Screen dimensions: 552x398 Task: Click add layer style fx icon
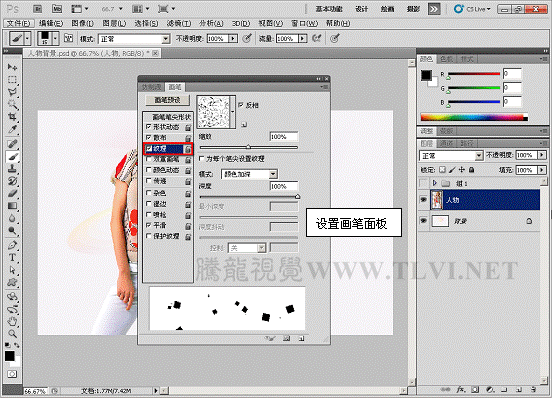tap(461, 390)
